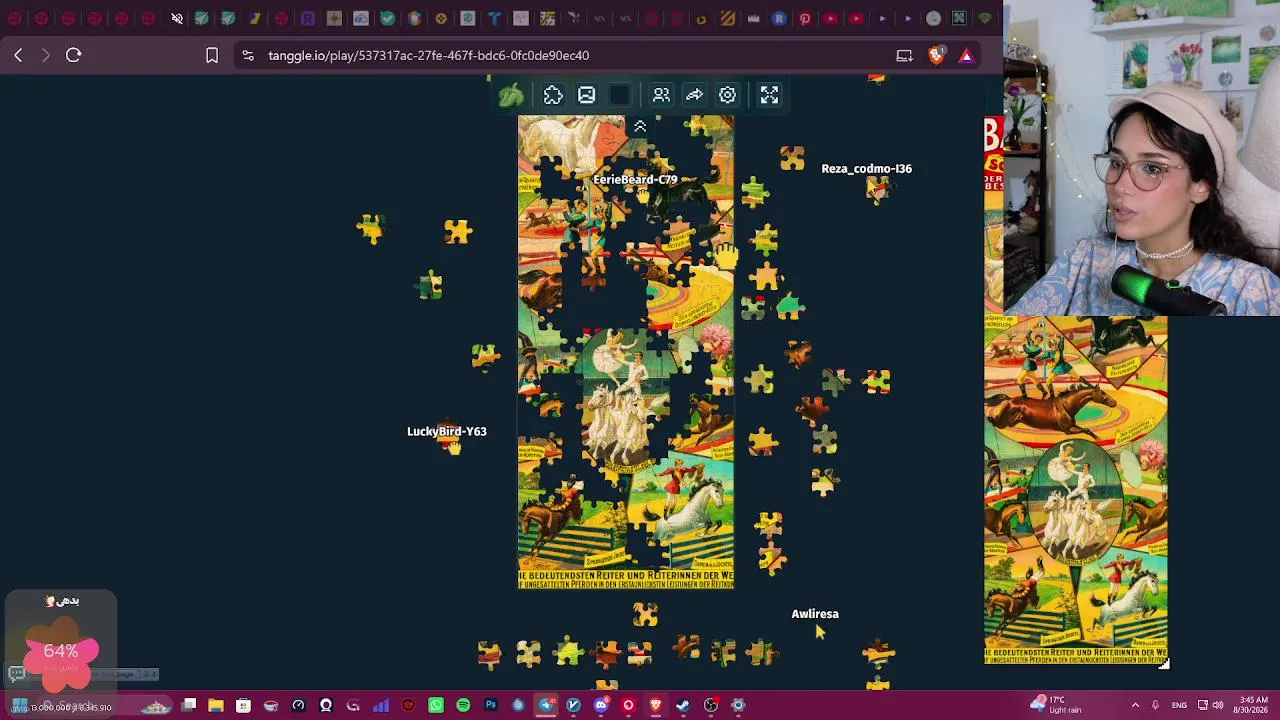This screenshot has height=720, width=1280.
Task: Click the puzzle piece toolbar icon
Action: pyautogui.click(x=553, y=95)
